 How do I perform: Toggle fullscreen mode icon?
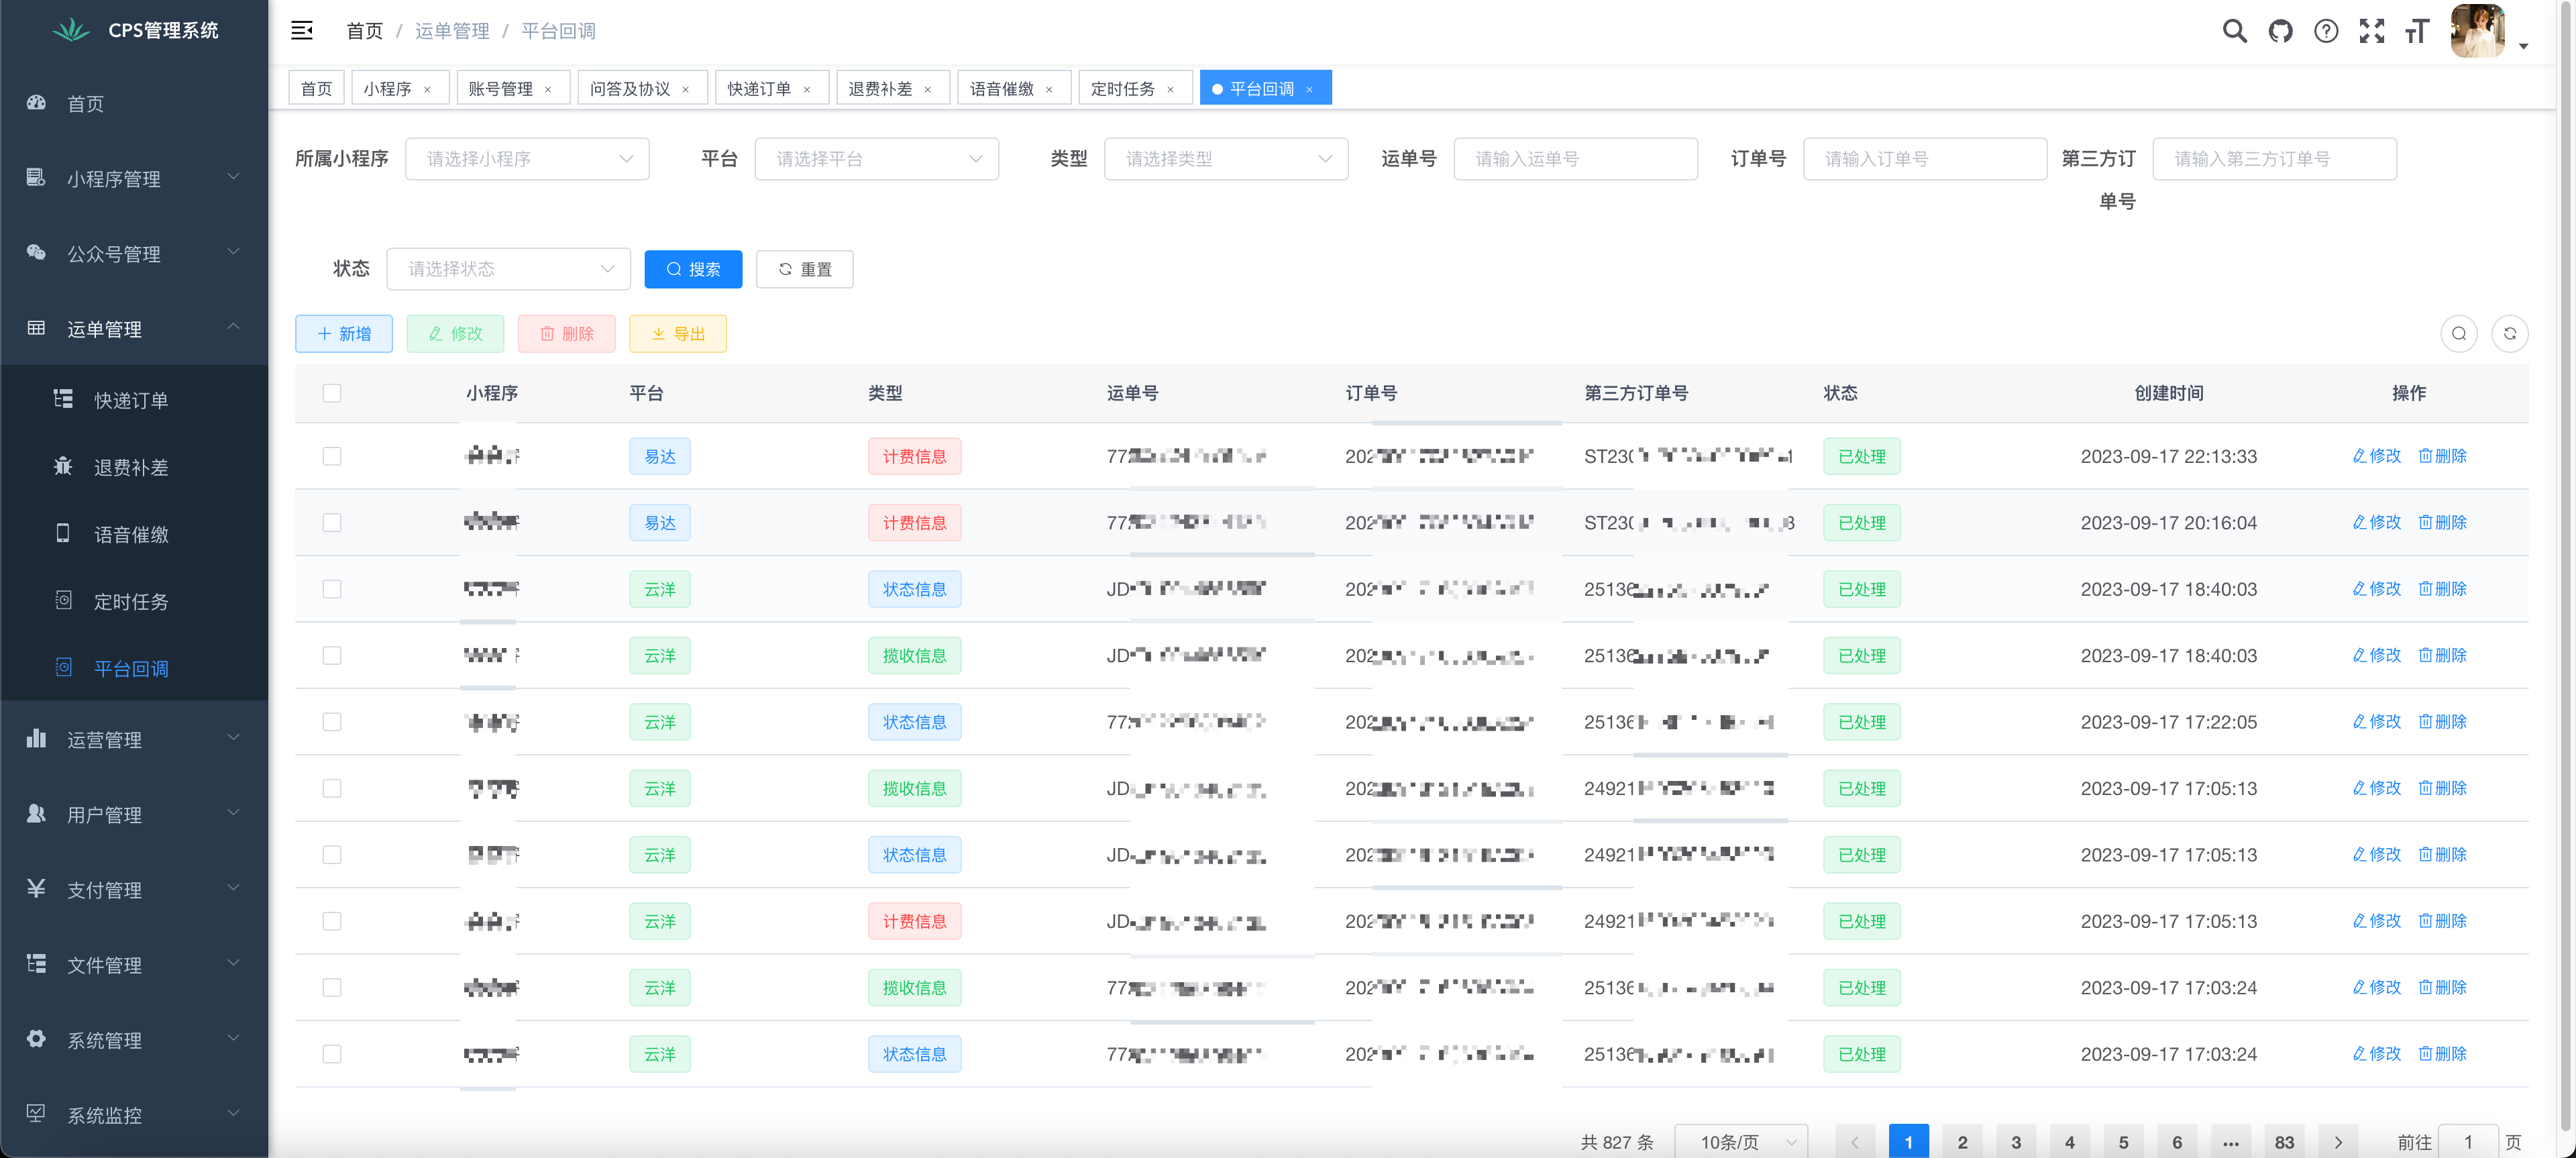[2371, 31]
